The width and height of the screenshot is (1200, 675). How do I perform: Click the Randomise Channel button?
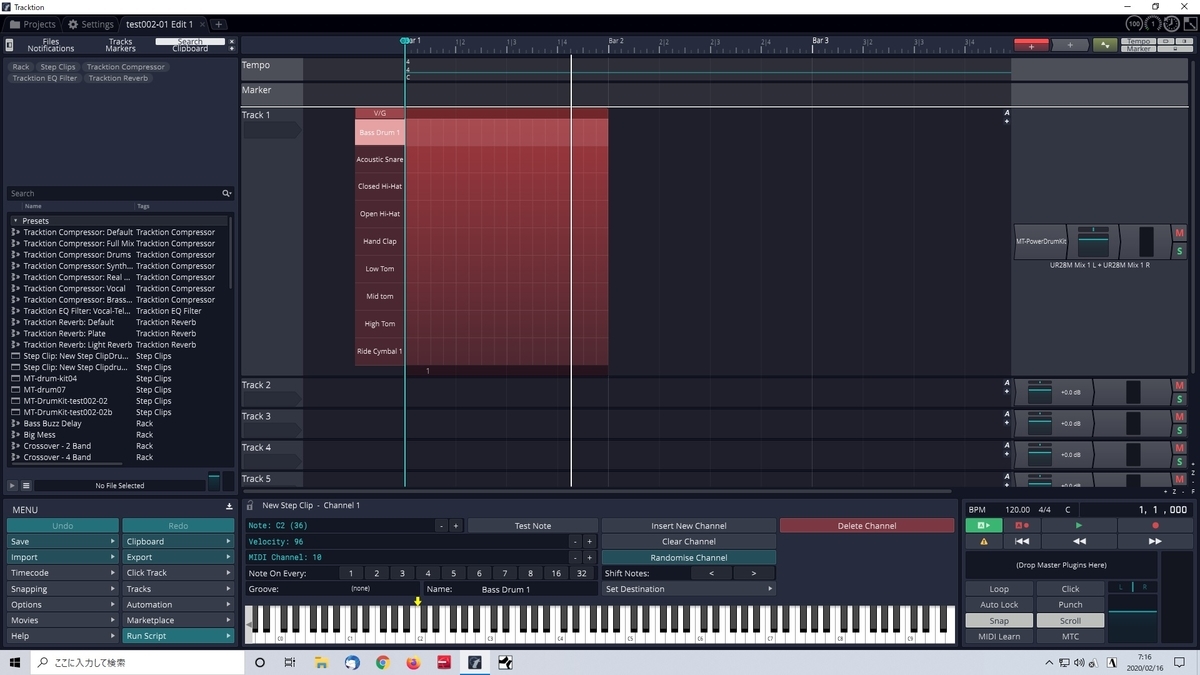pyautogui.click(x=689, y=557)
